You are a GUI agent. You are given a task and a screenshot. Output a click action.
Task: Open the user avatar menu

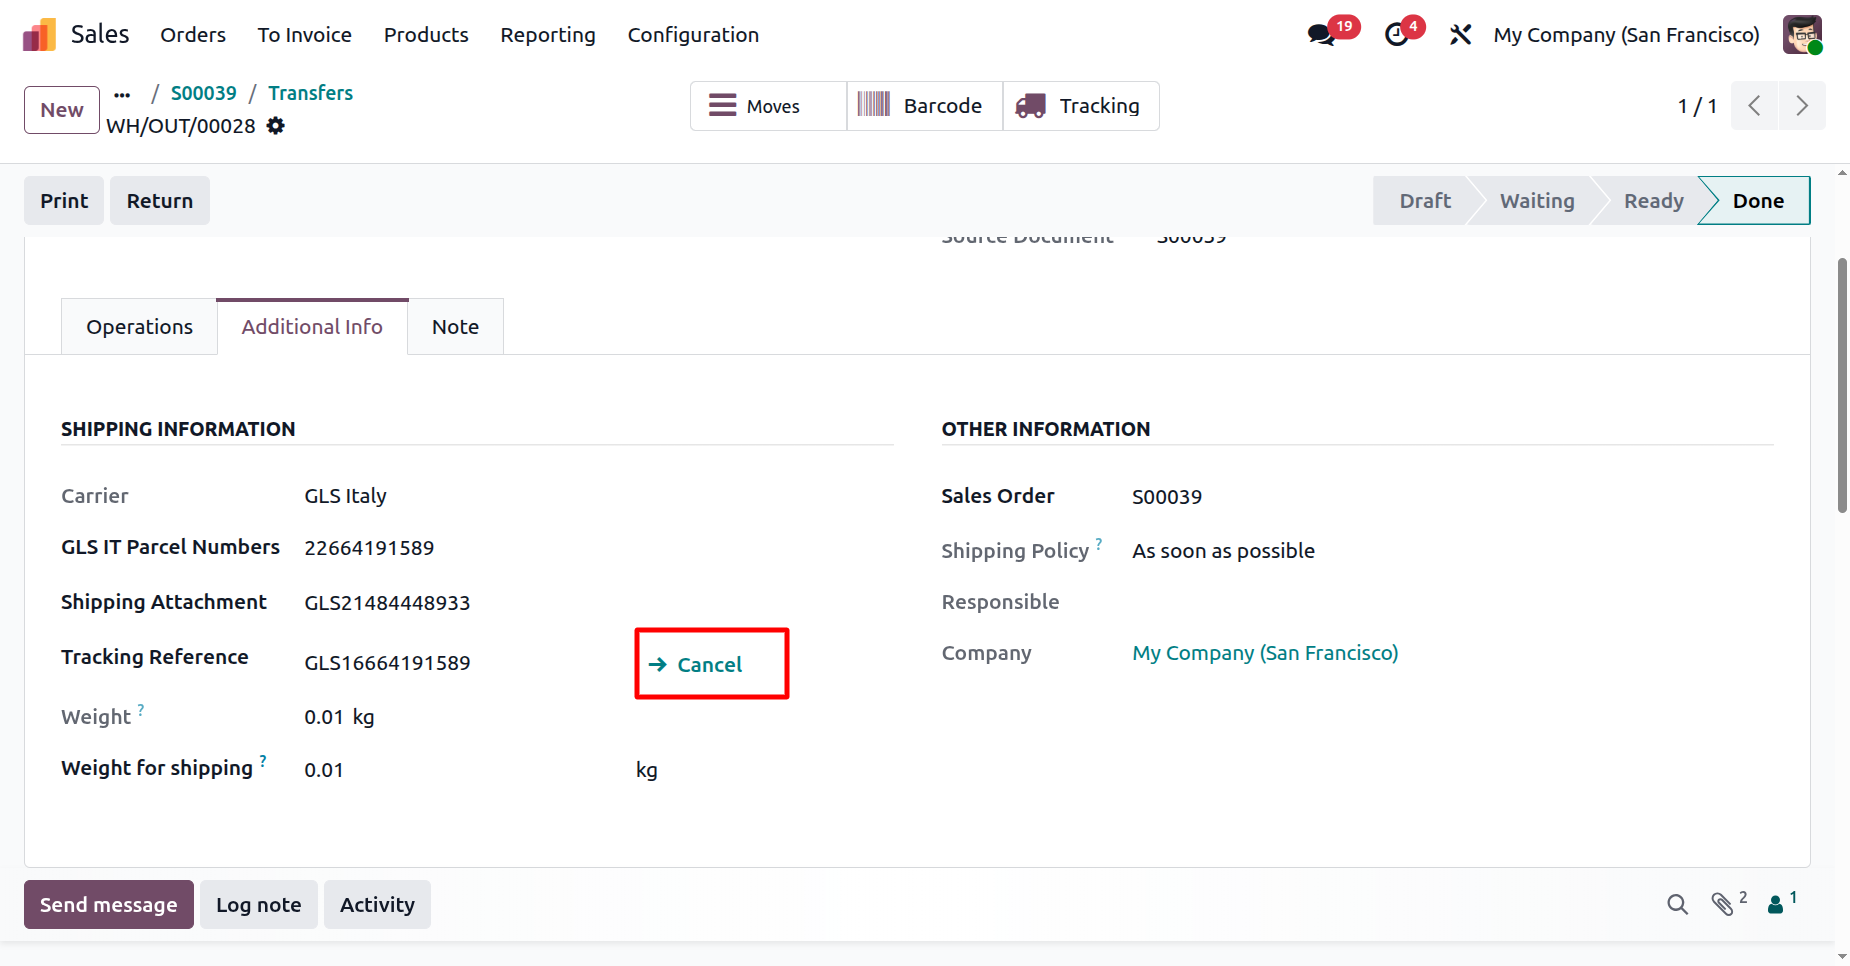[x=1802, y=35]
